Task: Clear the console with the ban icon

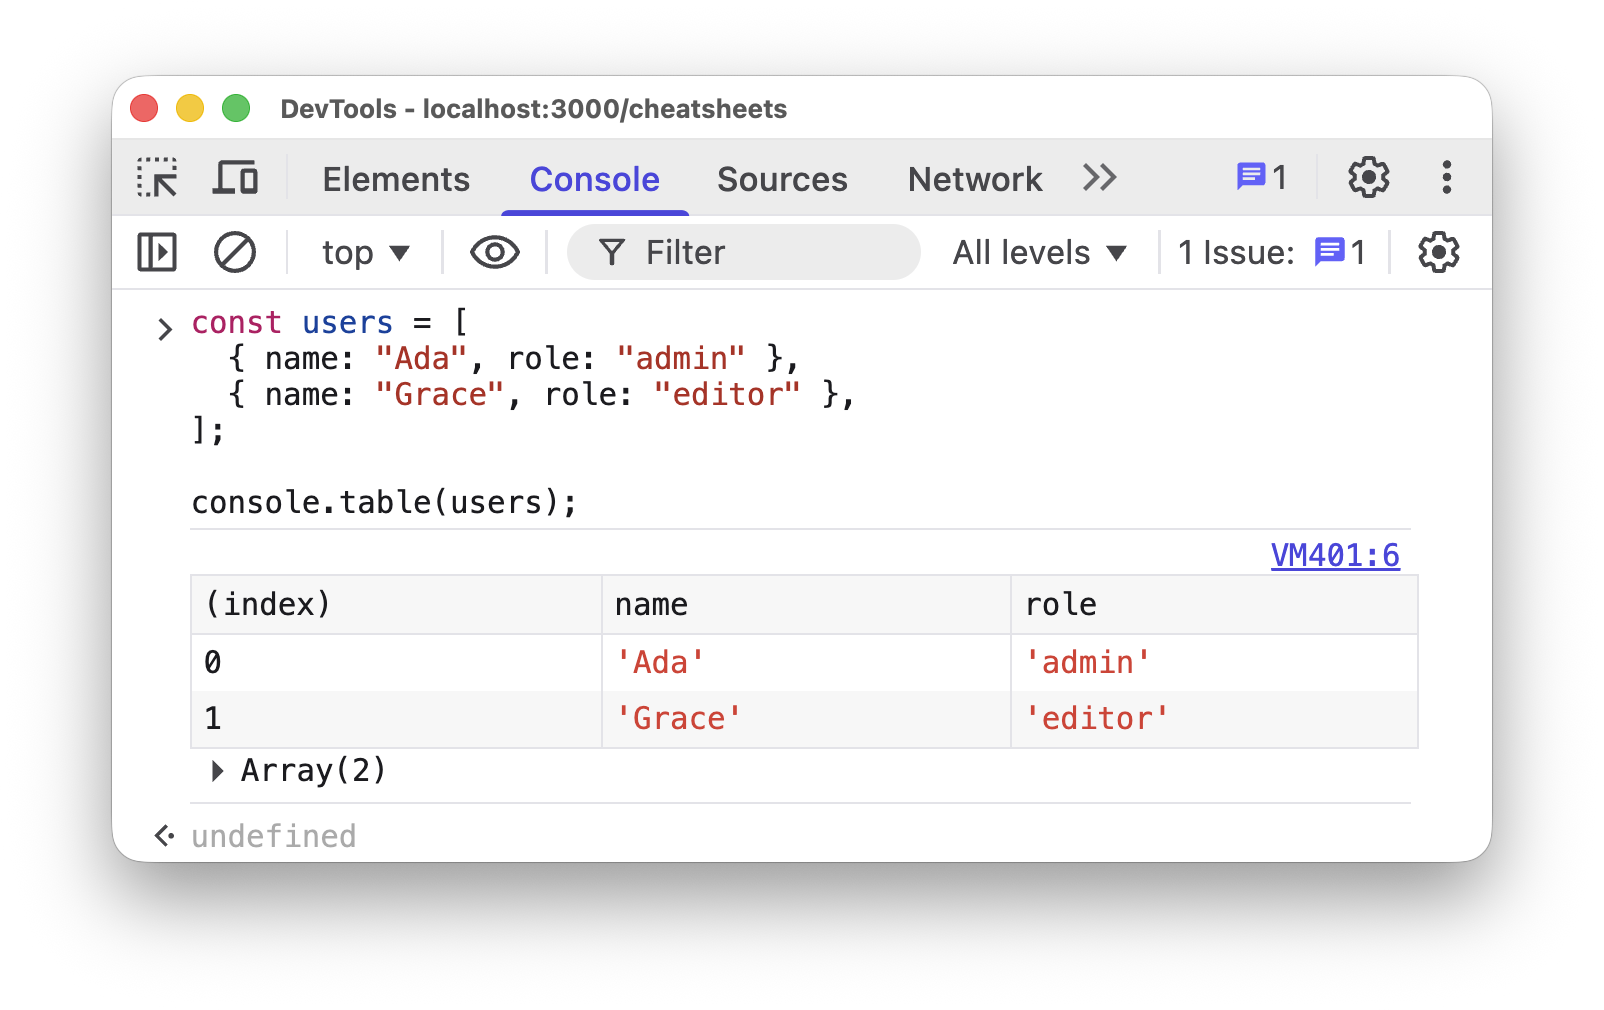Action: click(235, 252)
